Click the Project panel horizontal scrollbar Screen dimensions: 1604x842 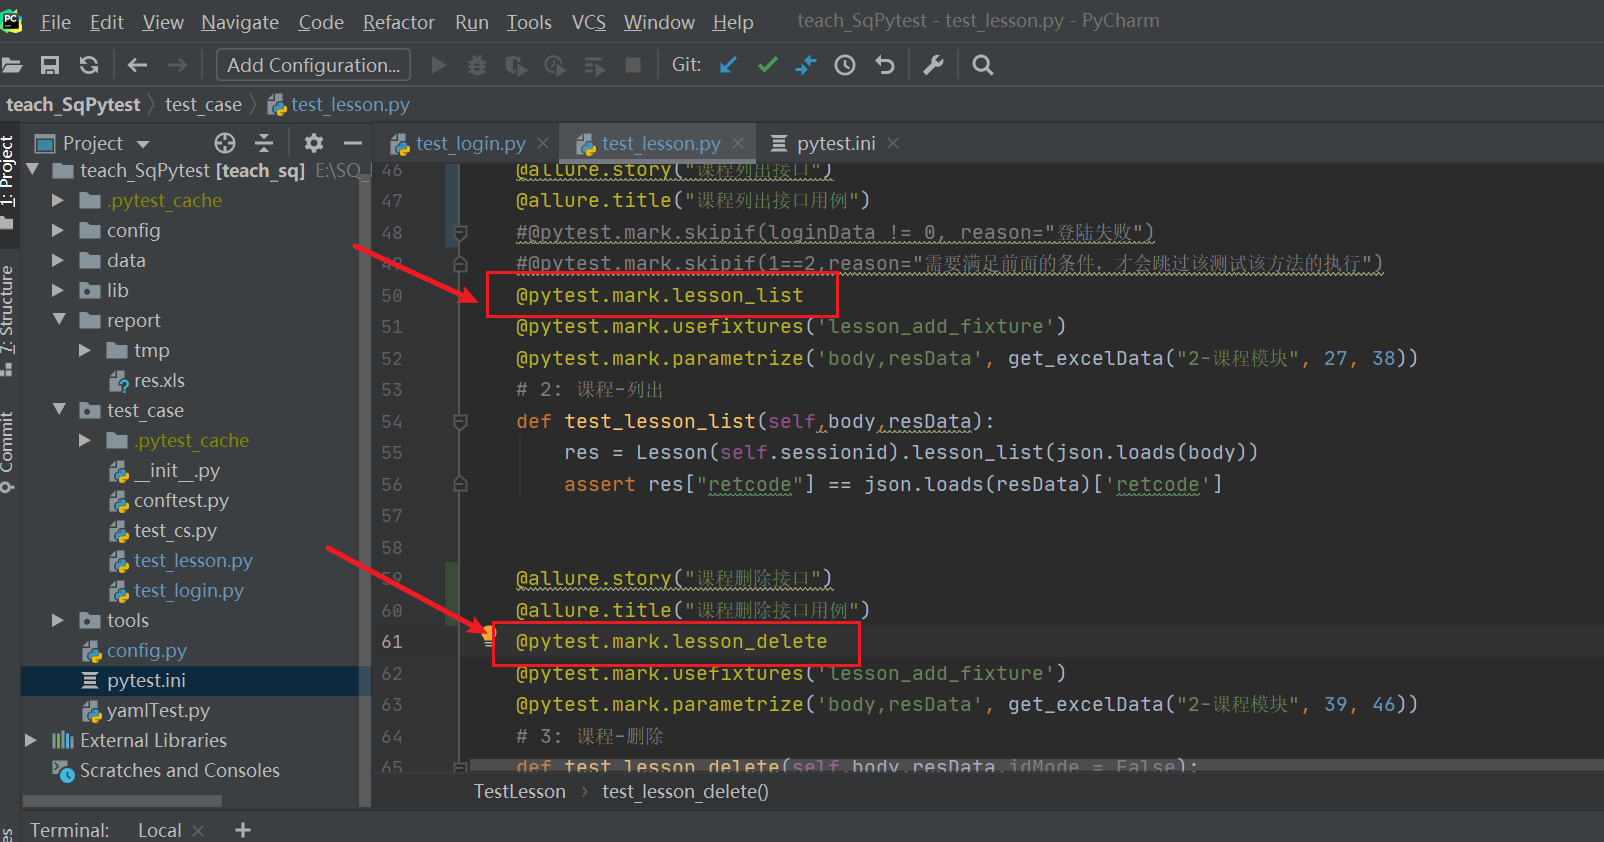pos(122,800)
